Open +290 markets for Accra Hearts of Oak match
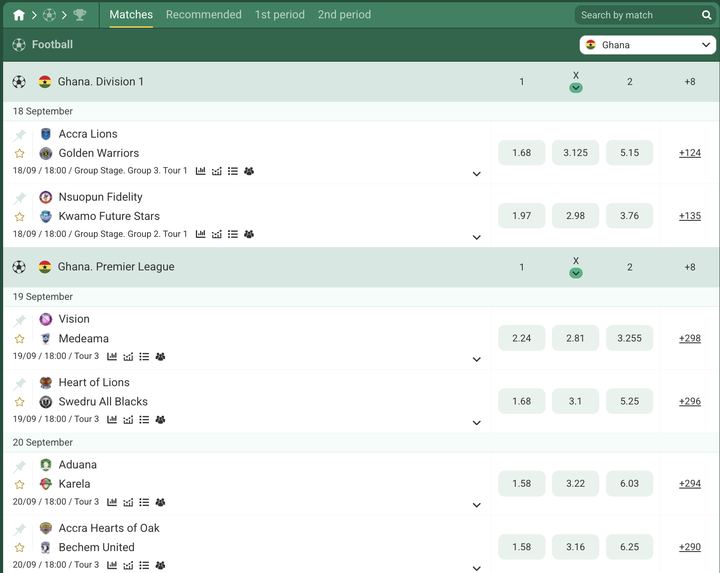Screen dimensions: 720x573 point(690,547)
